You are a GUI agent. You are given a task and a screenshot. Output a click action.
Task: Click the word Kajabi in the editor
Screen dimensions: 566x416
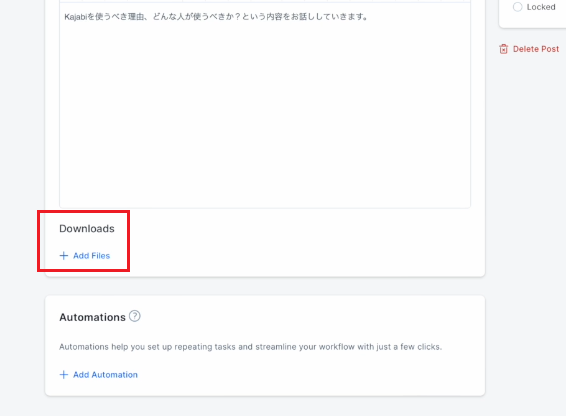click(x=76, y=17)
